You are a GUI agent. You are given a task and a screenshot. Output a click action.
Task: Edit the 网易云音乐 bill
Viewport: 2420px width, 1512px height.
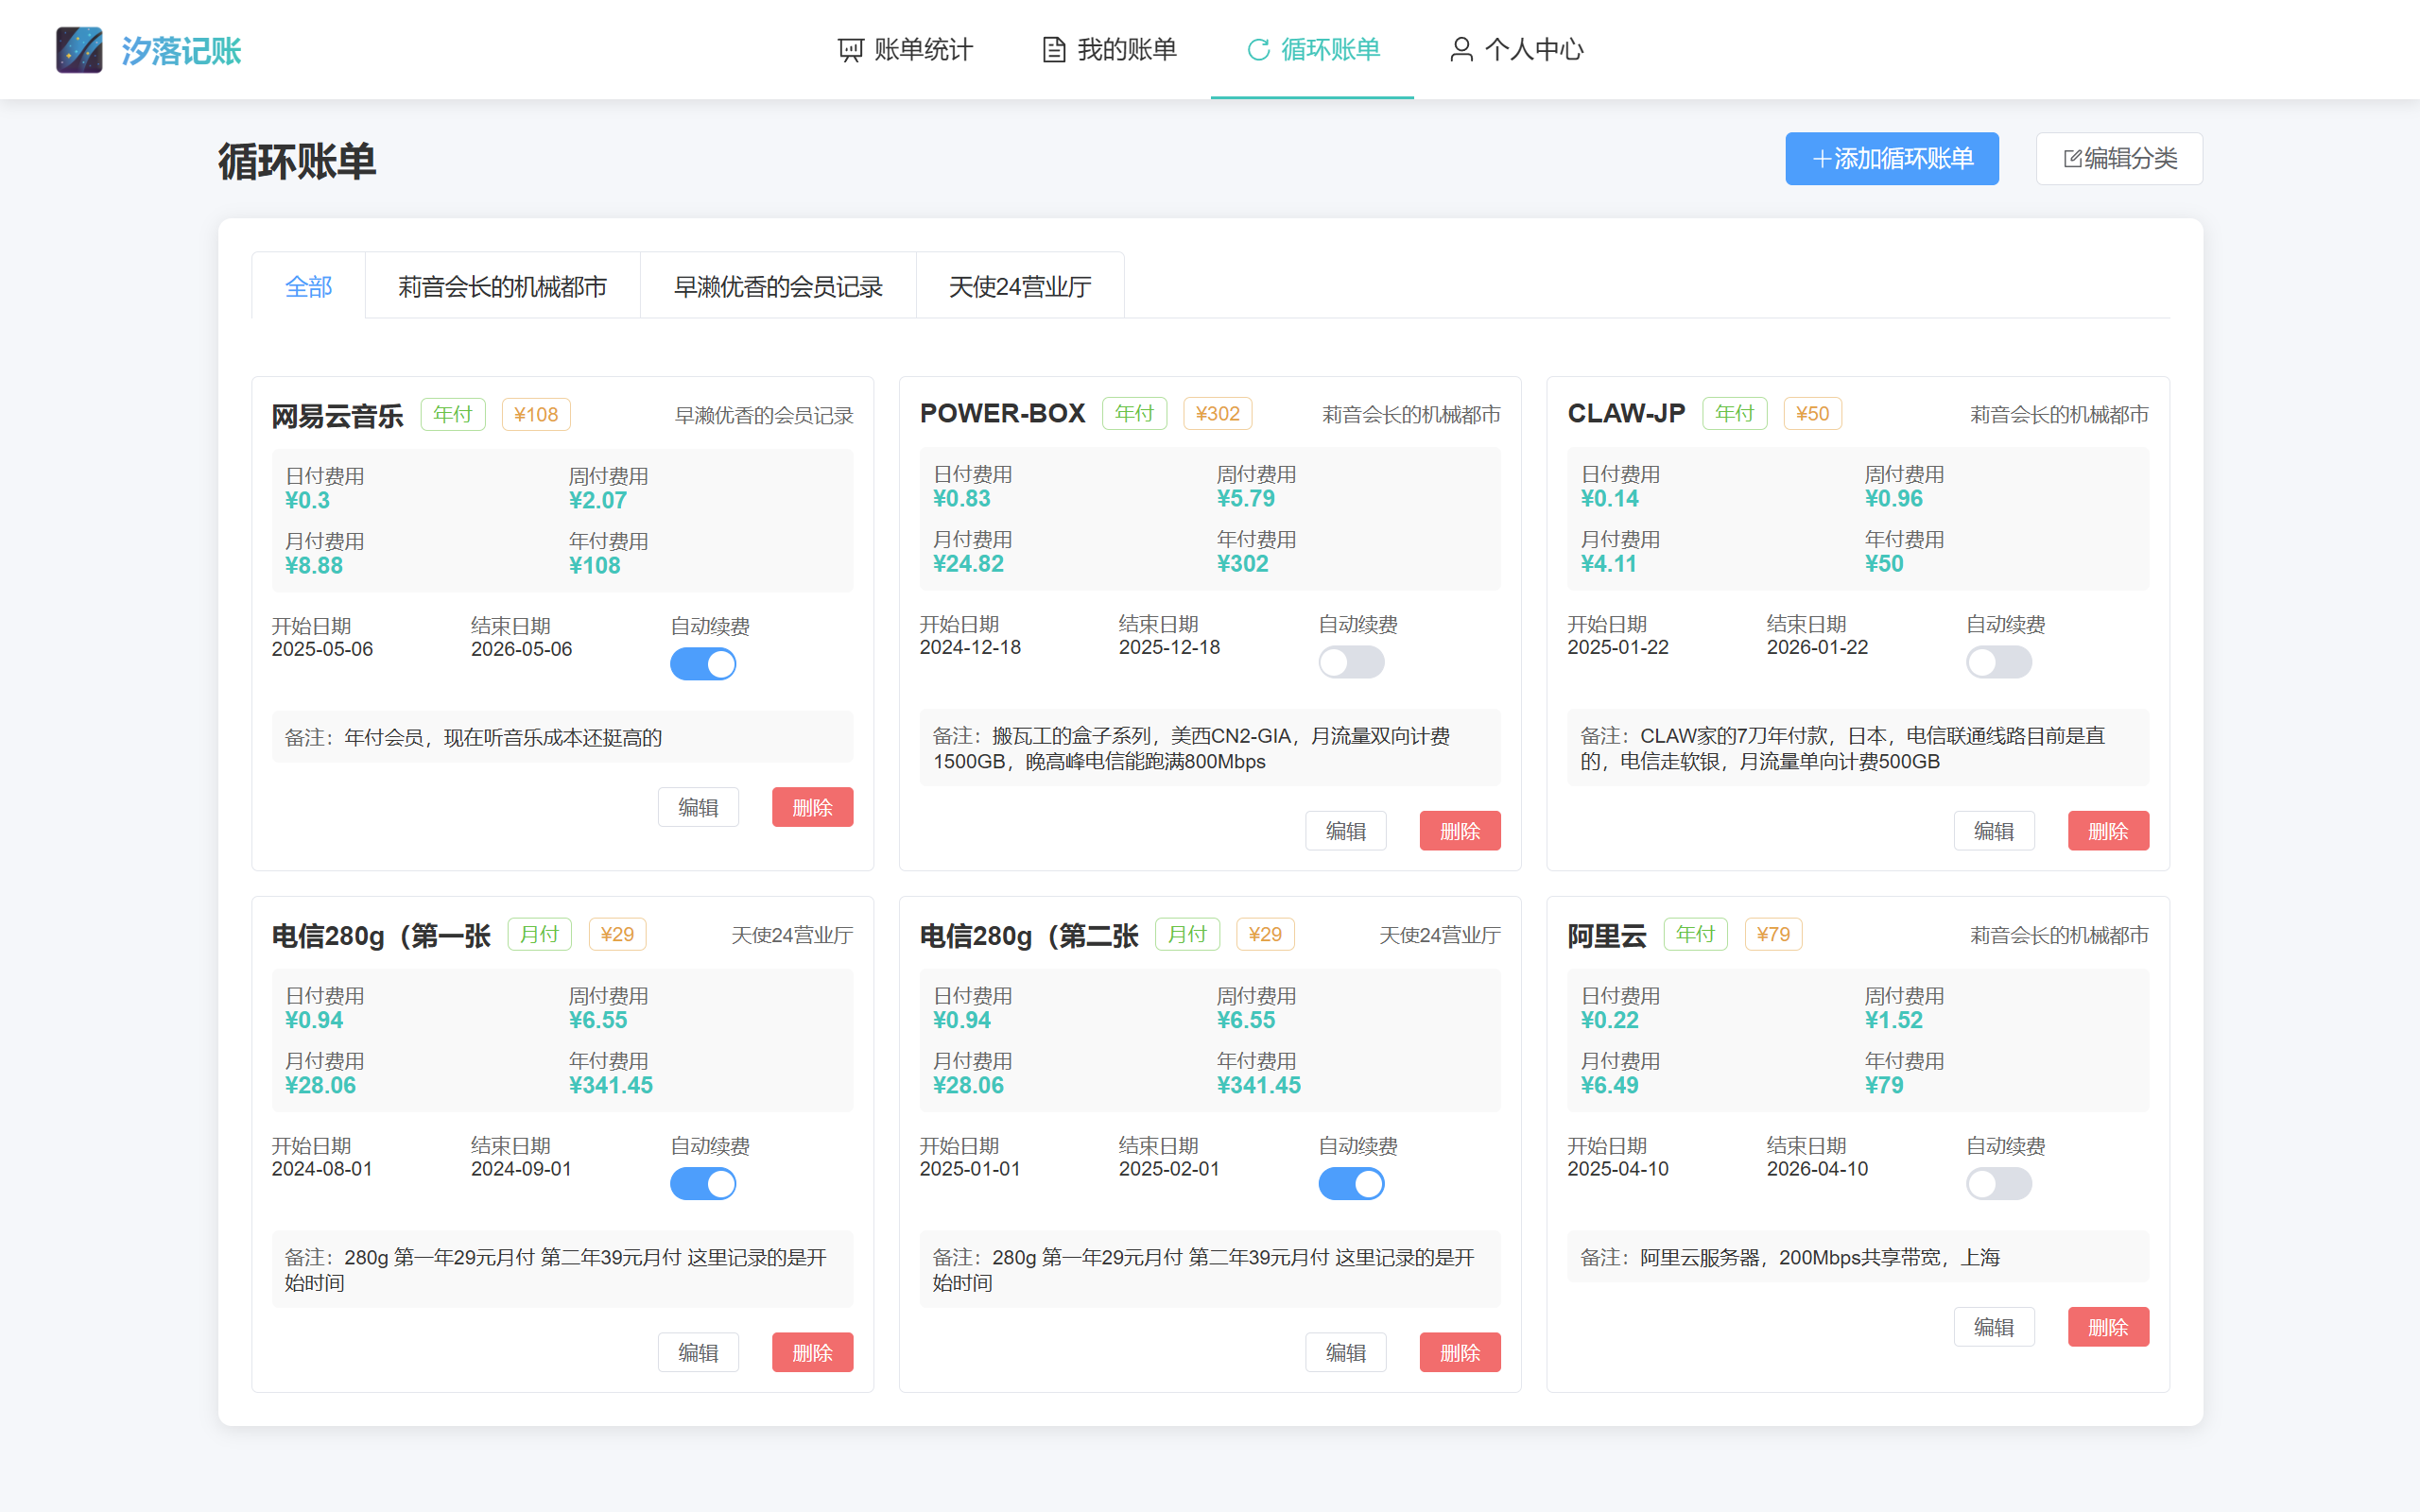point(698,807)
